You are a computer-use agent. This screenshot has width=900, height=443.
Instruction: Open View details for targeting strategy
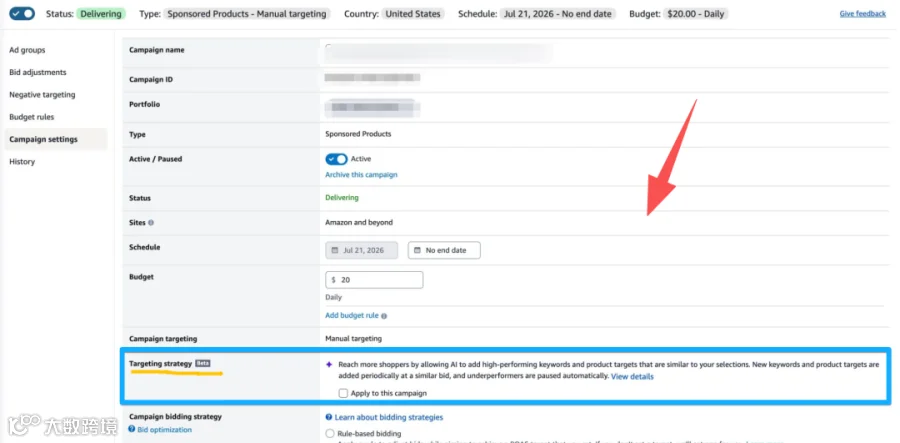[632, 376]
